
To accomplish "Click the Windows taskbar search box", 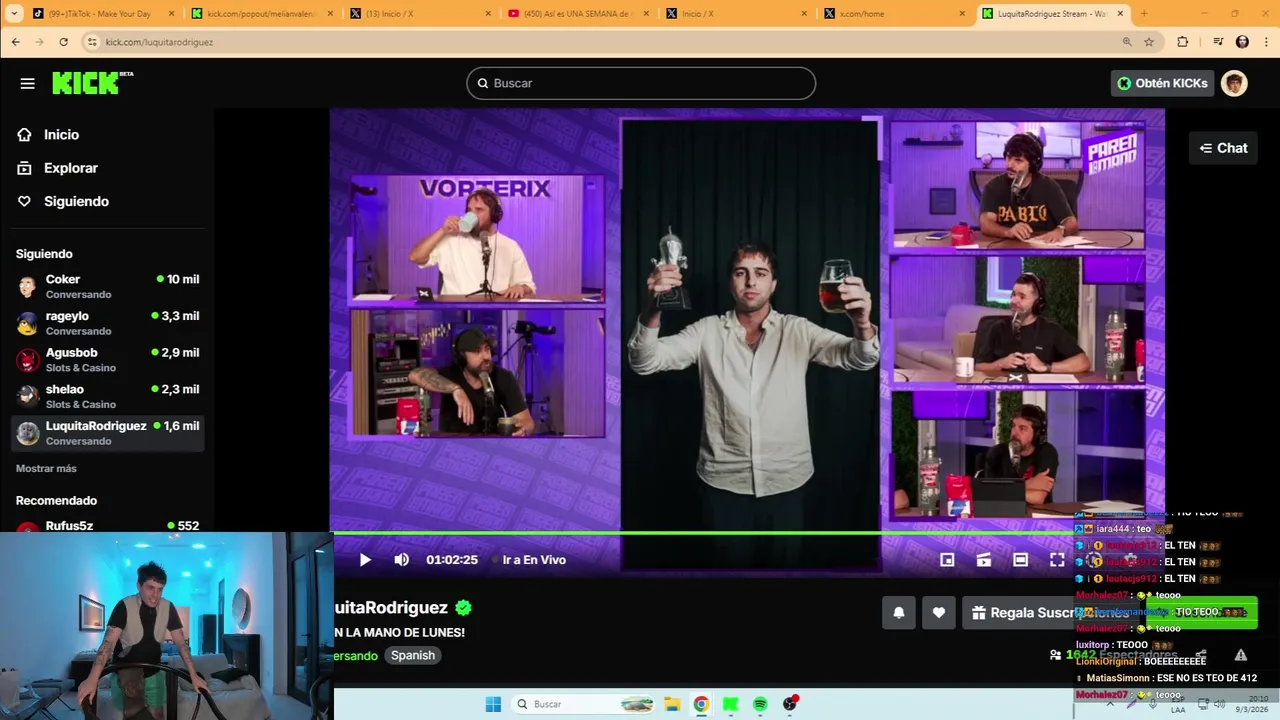I will pyautogui.click(x=584, y=704).
